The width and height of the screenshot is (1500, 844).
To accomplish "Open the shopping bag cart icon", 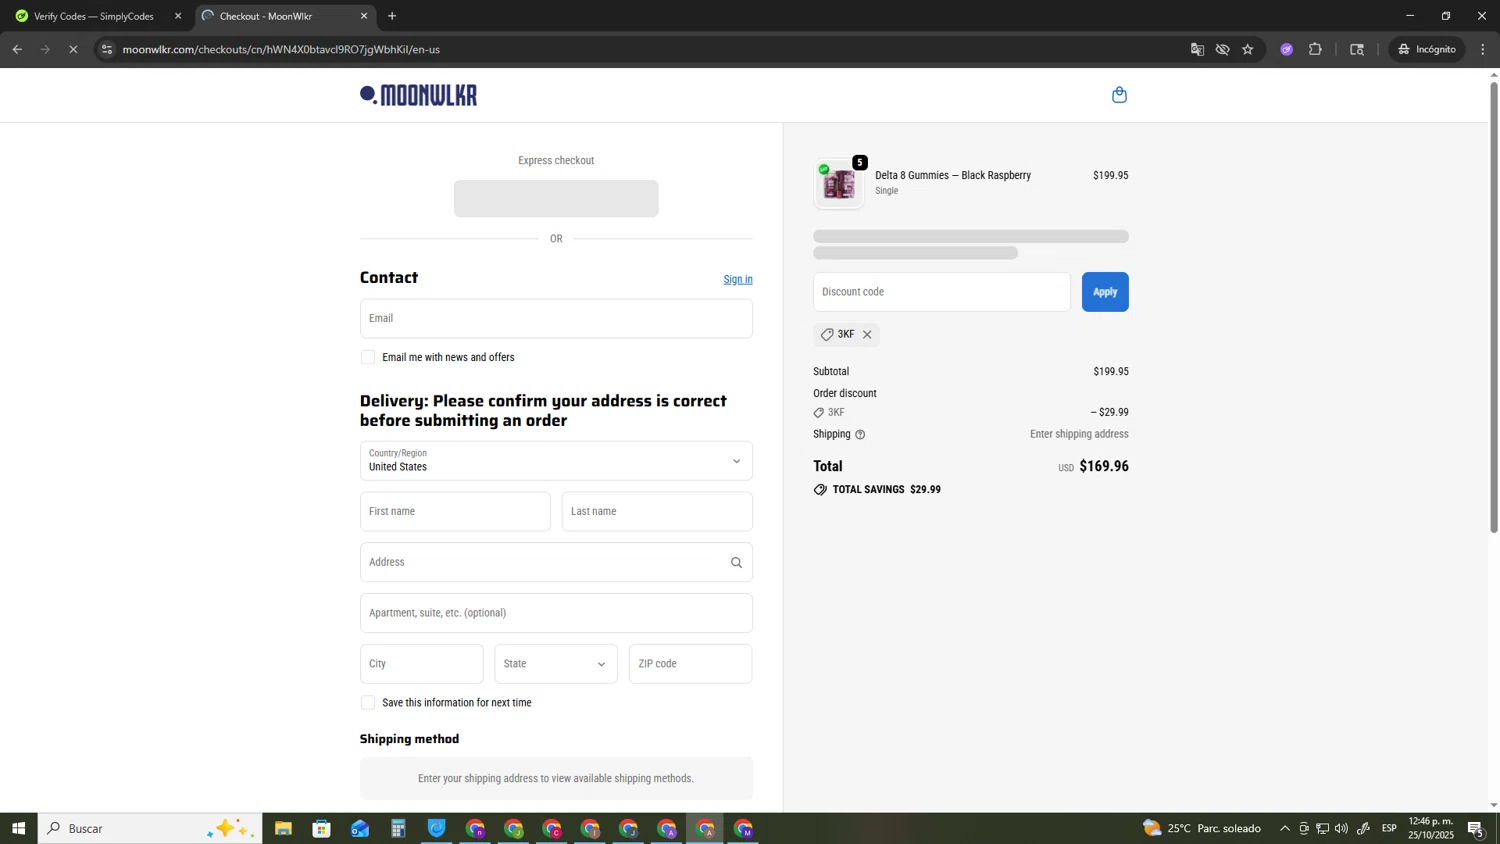I will click(1119, 95).
